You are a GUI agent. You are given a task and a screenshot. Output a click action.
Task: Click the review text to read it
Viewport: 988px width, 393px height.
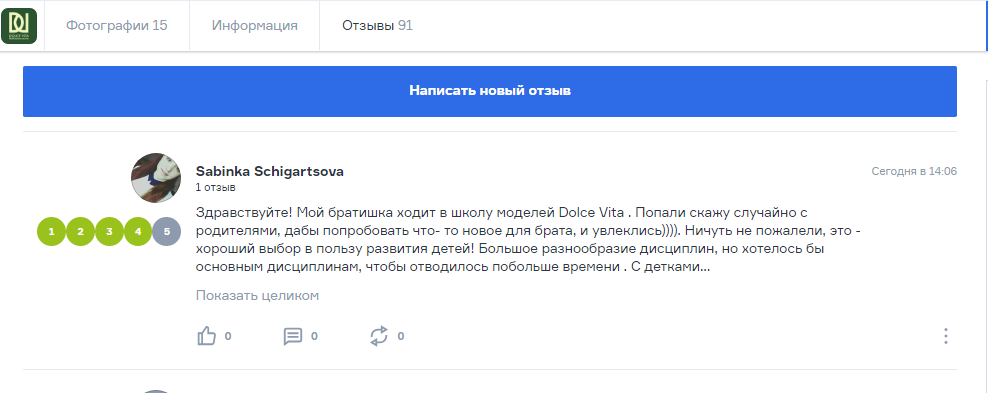coord(528,240)
